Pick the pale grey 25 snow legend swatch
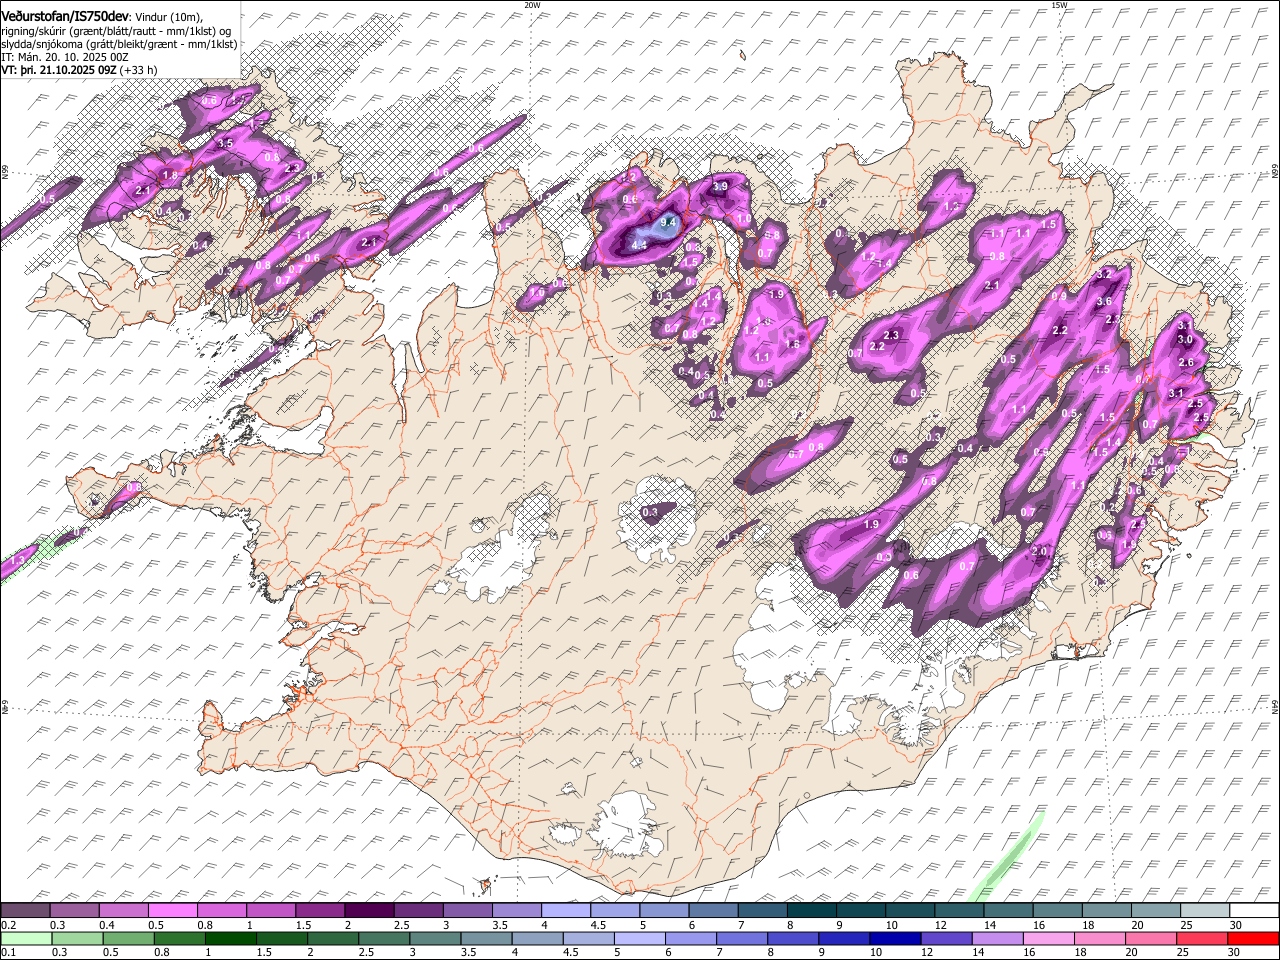 1204,910
